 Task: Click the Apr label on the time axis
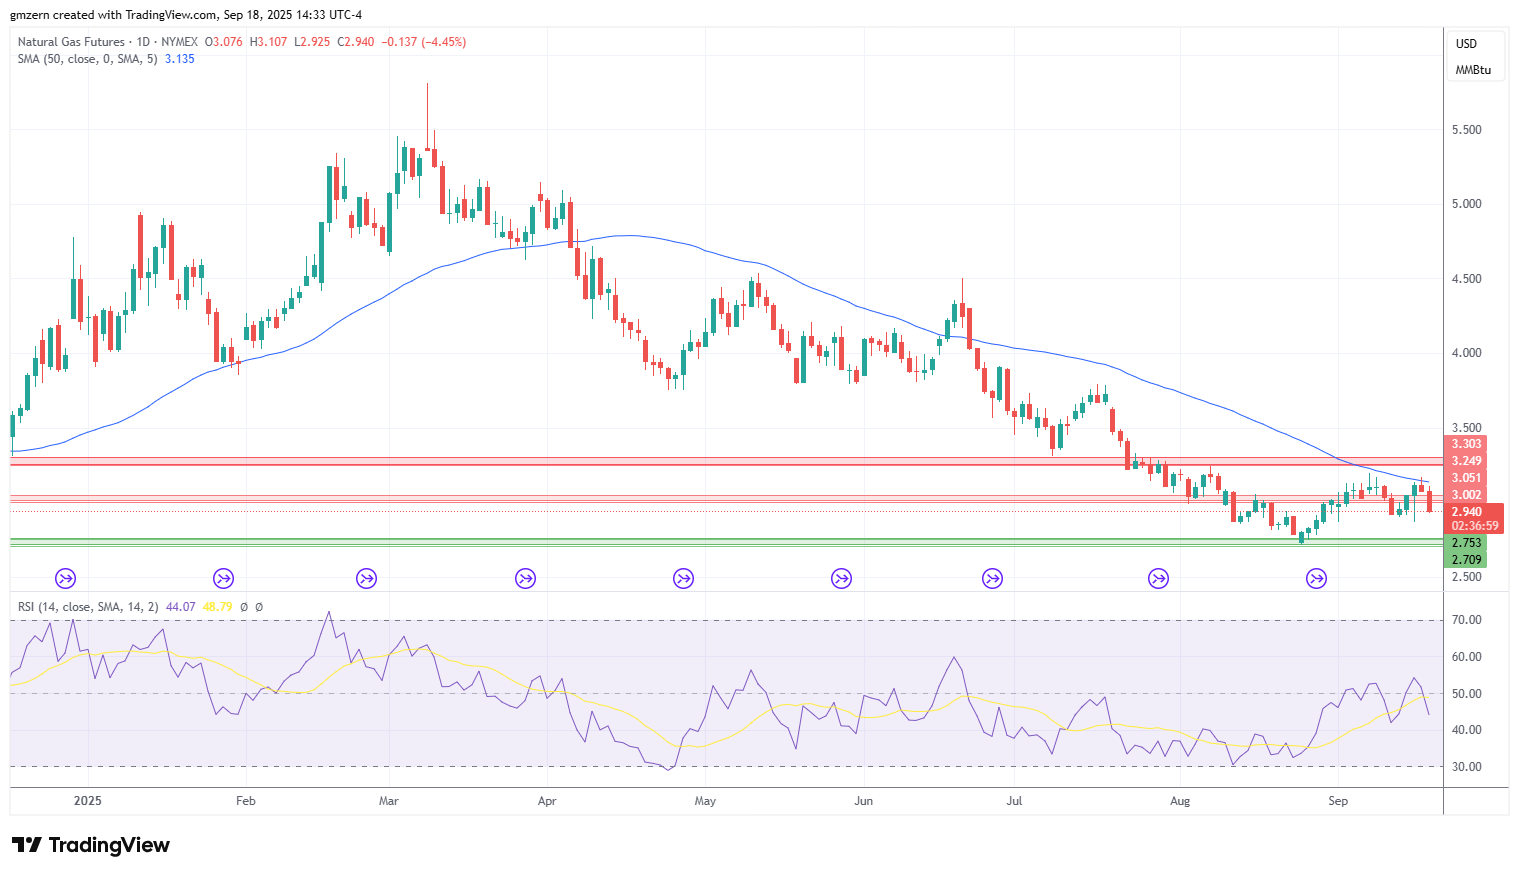tap(547, 801)
